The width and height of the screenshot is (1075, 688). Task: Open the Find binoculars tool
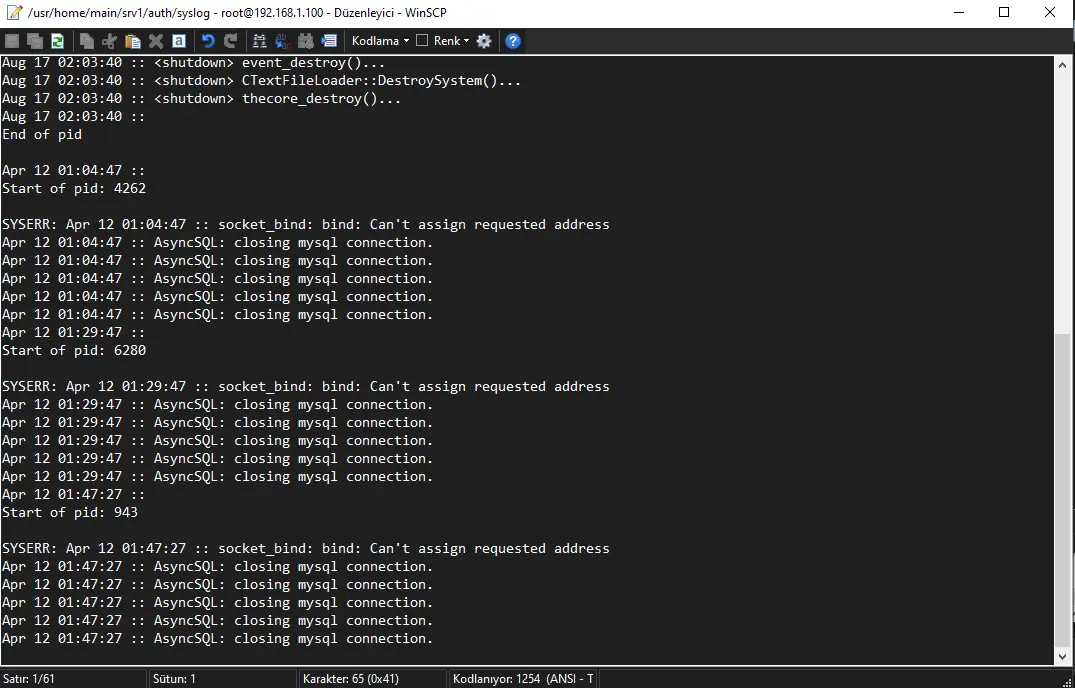pyautogui.click(x=260, y=41)
